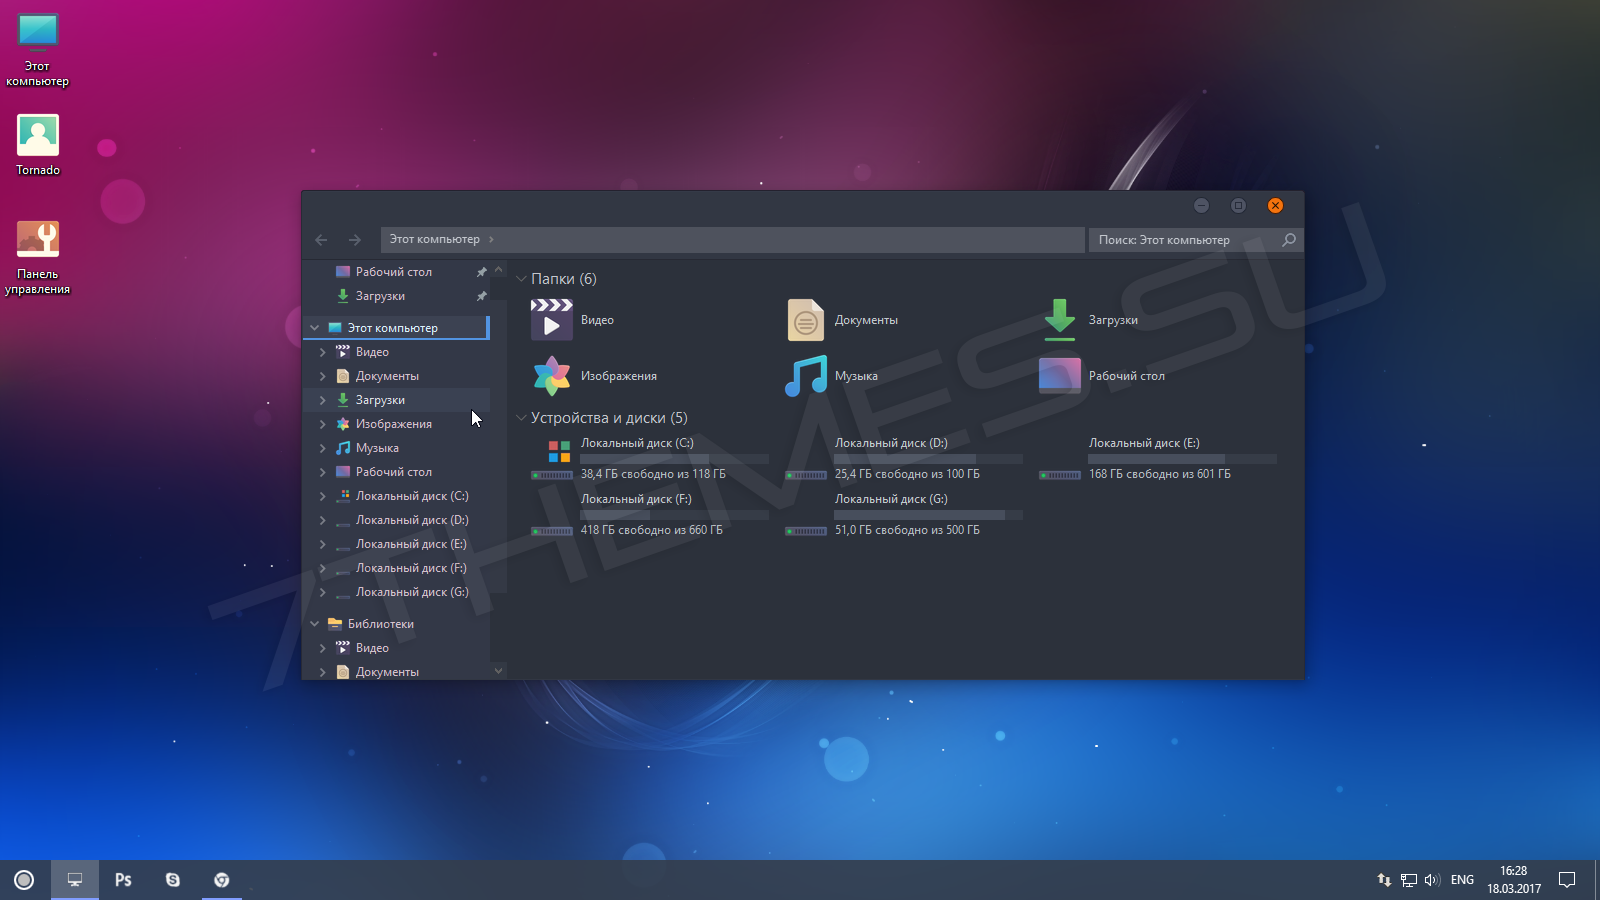Go back with the left arrow button
1600x900 pixels.
click(321, 239)
